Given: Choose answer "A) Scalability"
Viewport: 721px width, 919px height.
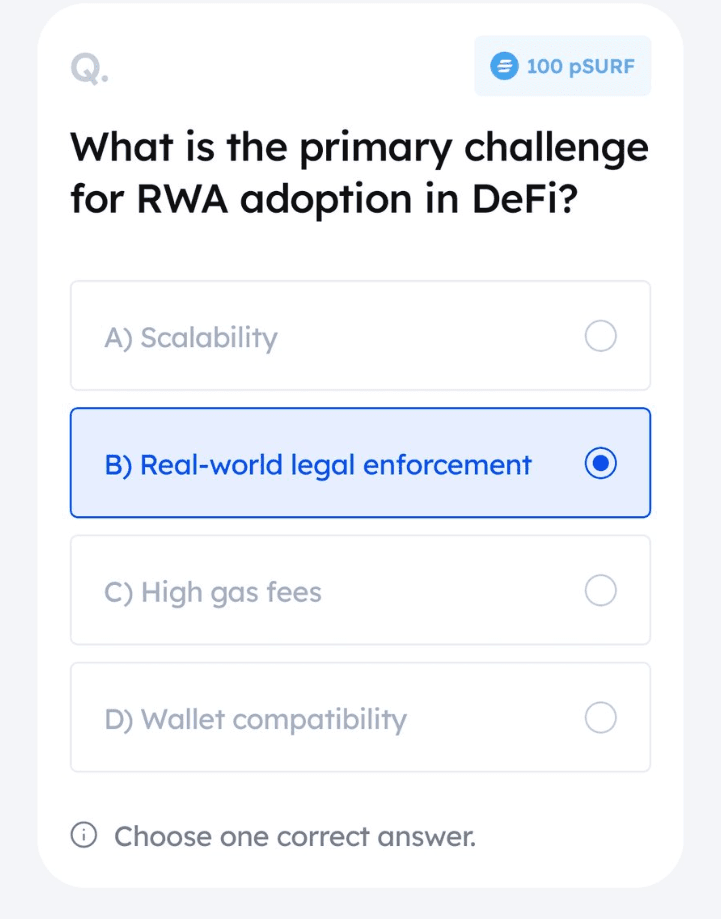Looking at the screenshot, I should point(359,336).
